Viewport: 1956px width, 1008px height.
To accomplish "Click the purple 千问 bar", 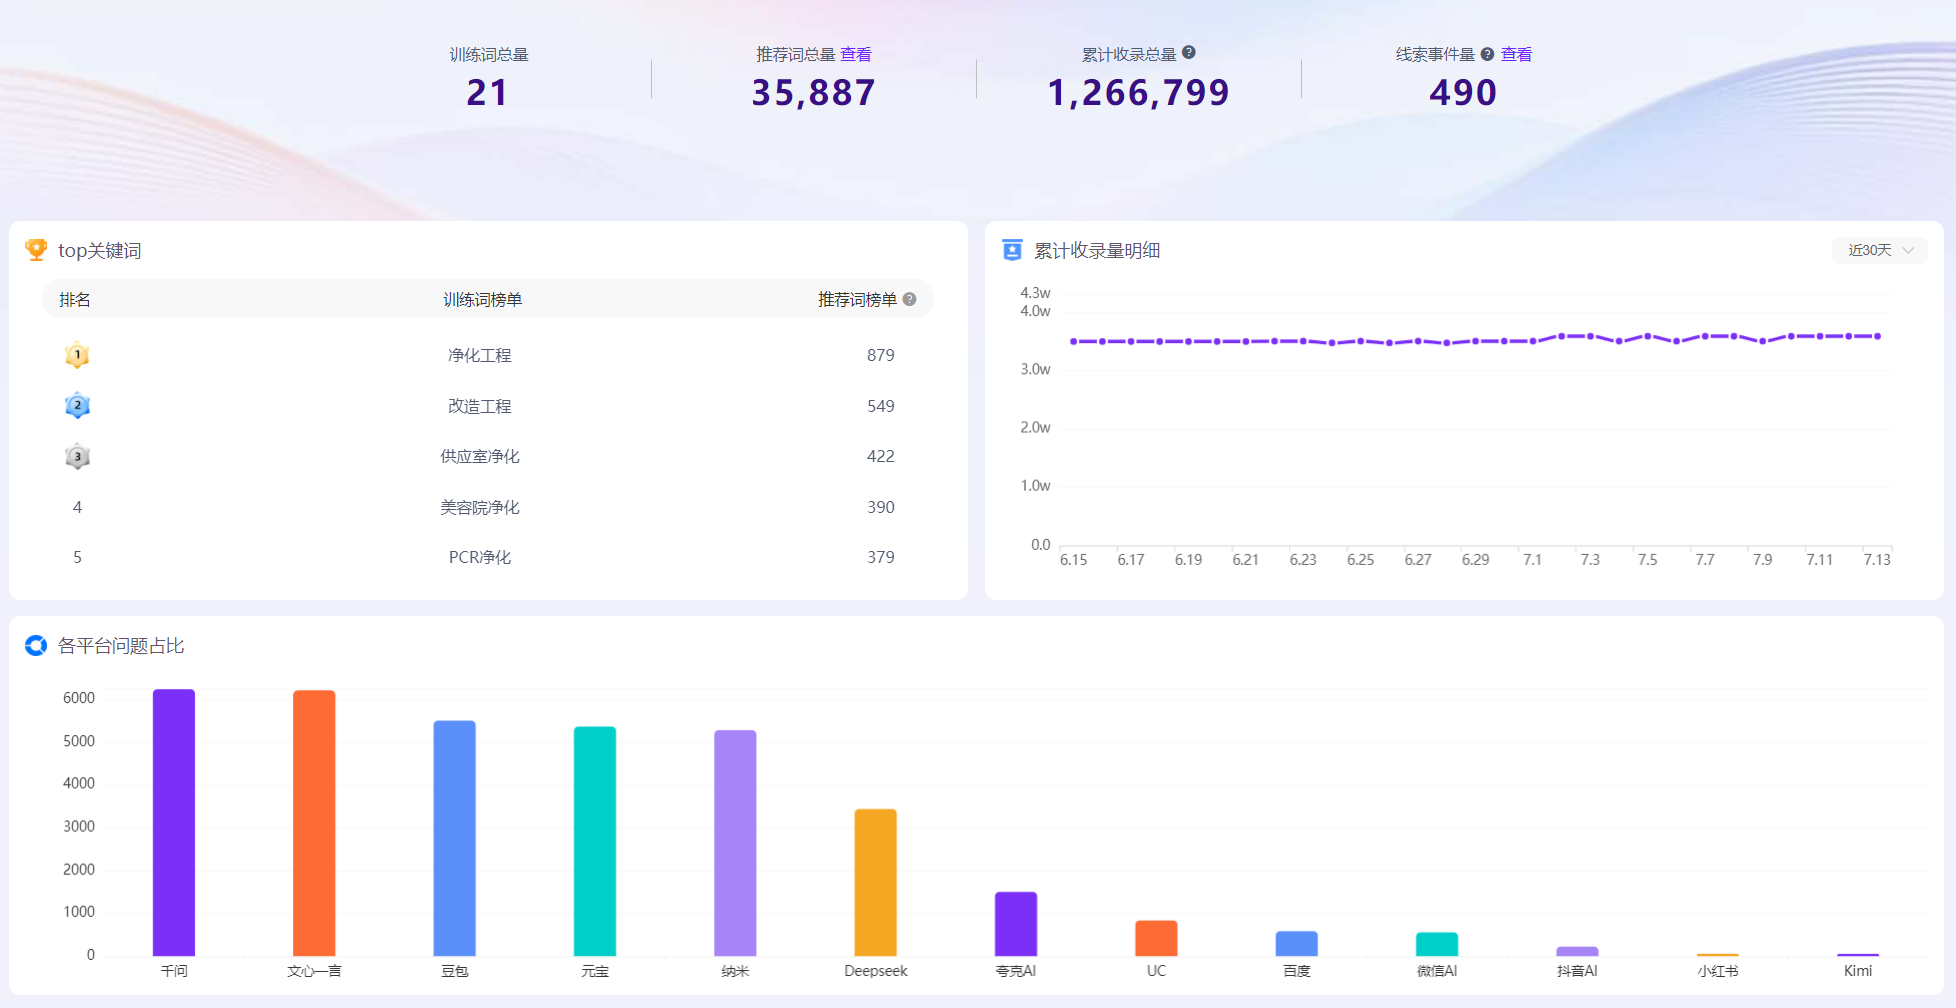I will pos(174,822).
